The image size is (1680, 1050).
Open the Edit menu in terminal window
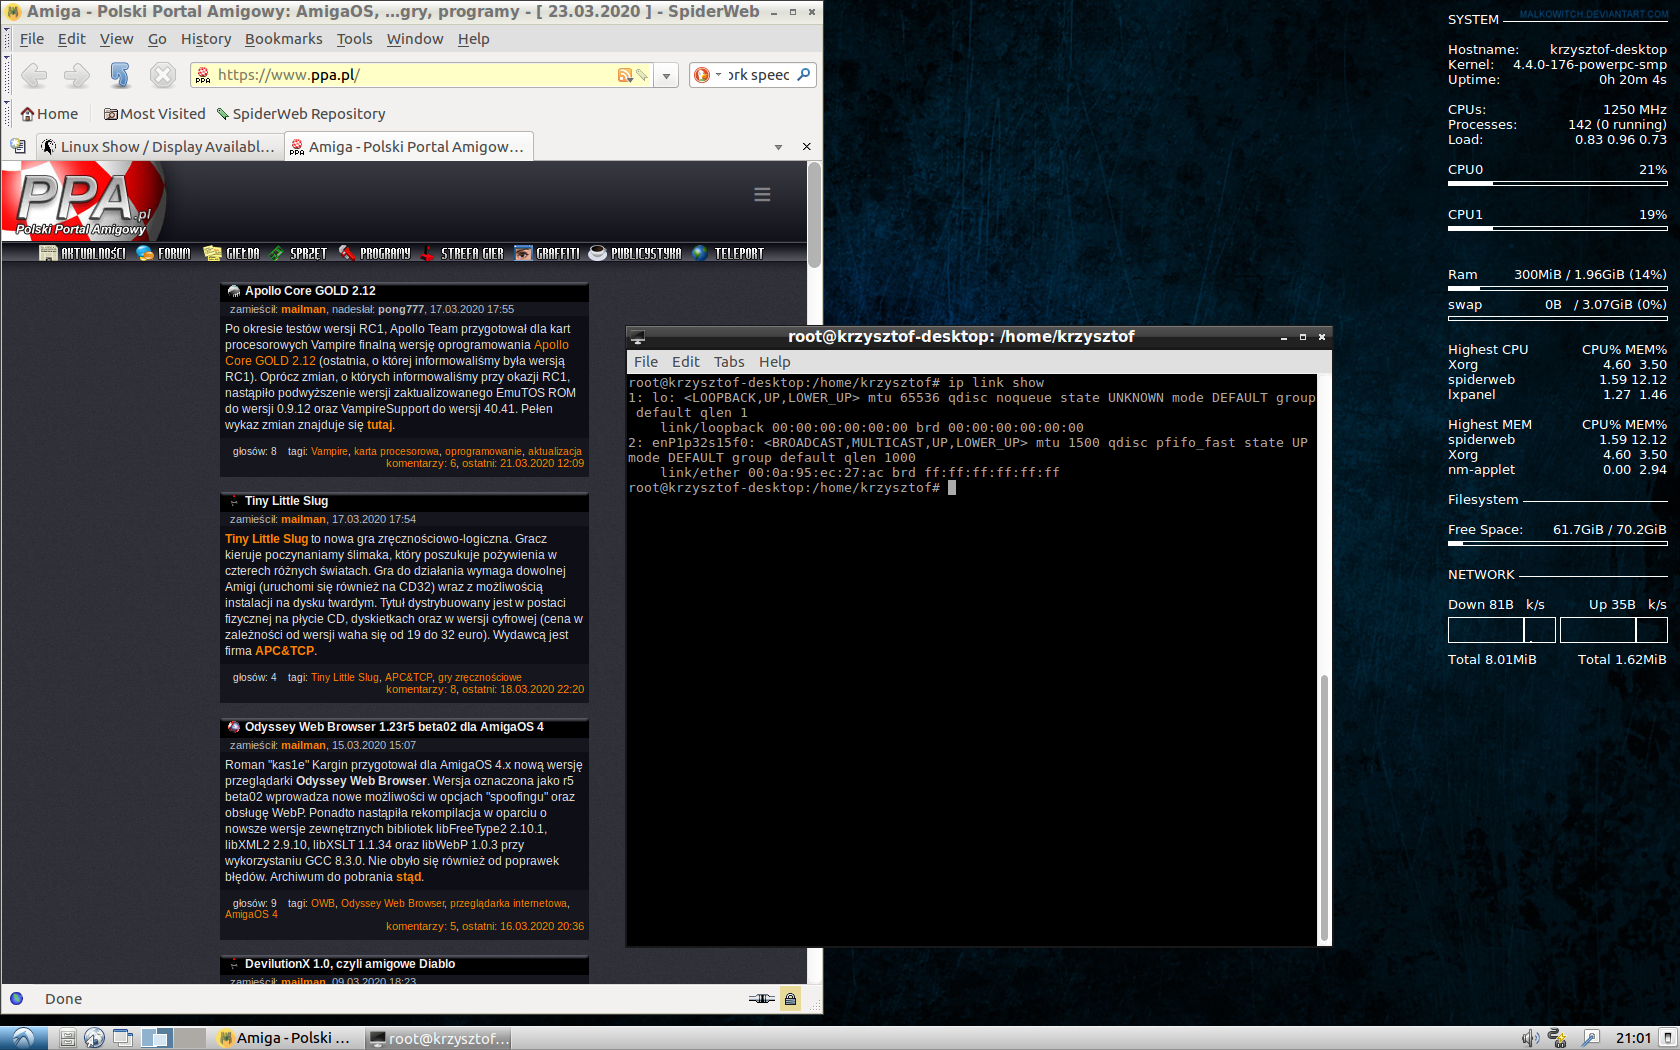click(686, 362)
